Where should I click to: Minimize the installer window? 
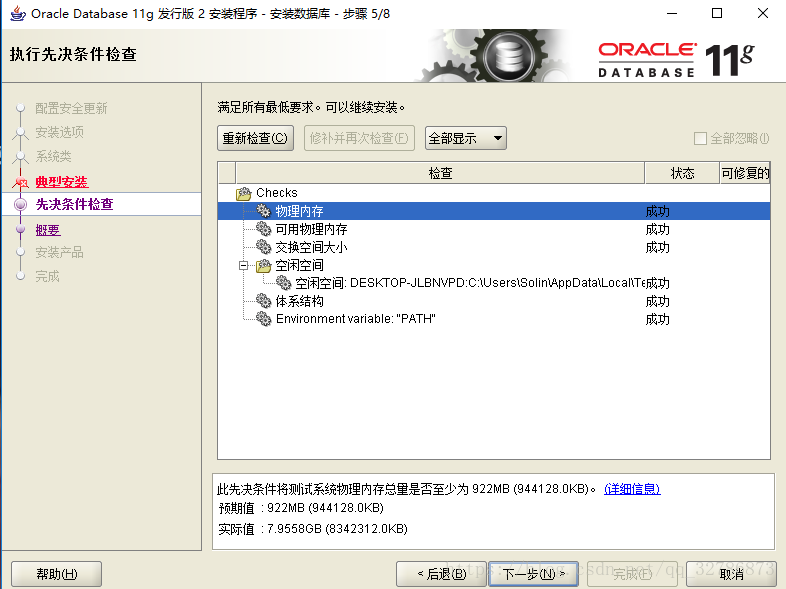(672, 14)
